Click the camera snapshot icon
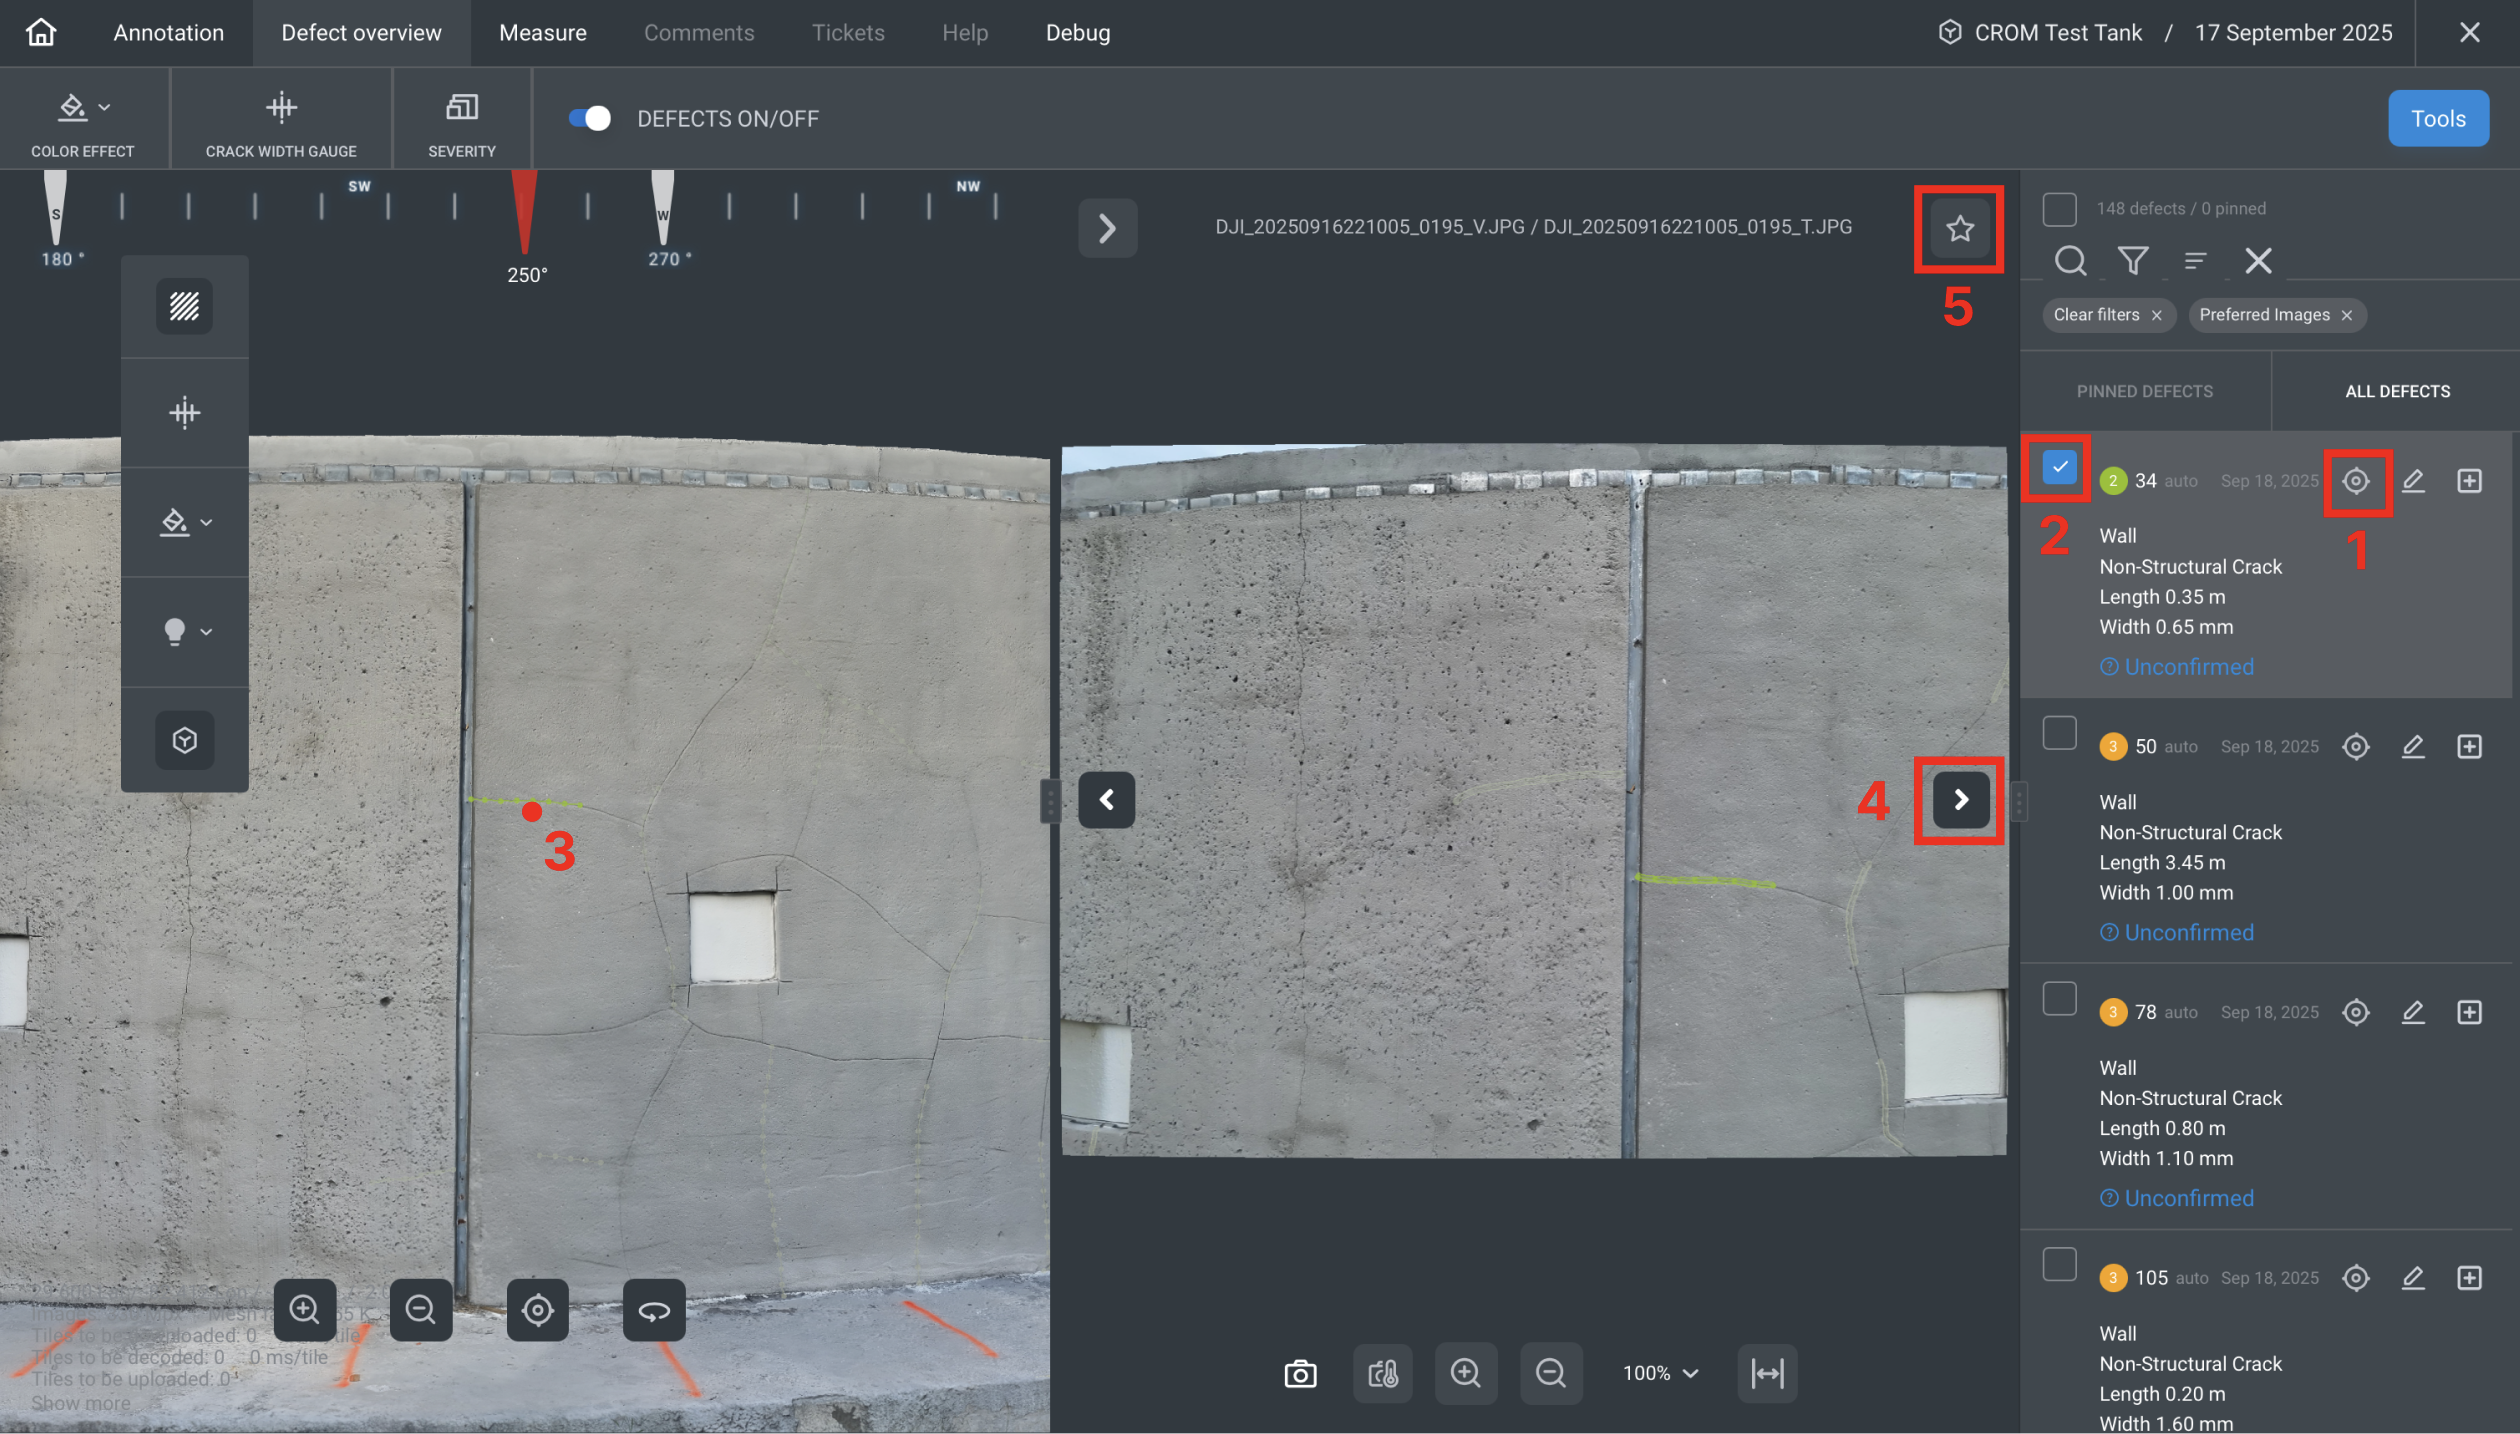The image size is (2520, 1434). point(1300,1374)
